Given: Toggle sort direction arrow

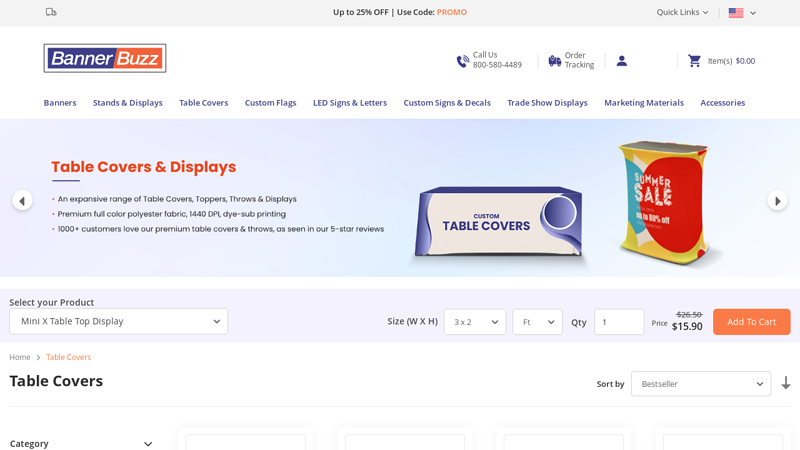Looking at the screenshot, I should tap(786, 383).
